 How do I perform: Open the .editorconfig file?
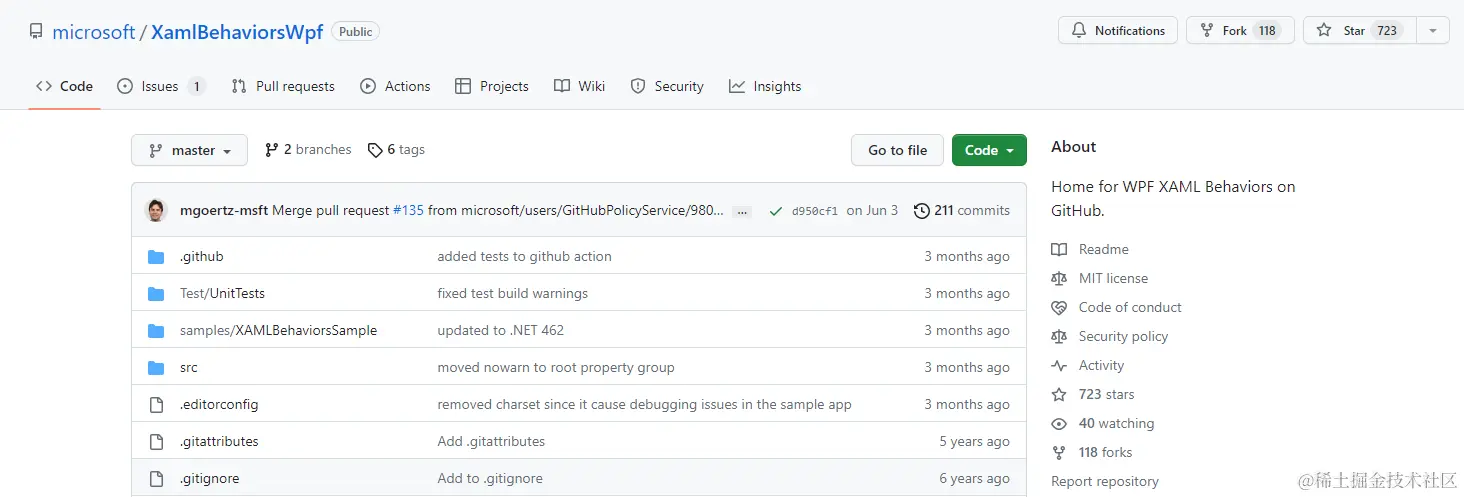click(x=219, y=405)
